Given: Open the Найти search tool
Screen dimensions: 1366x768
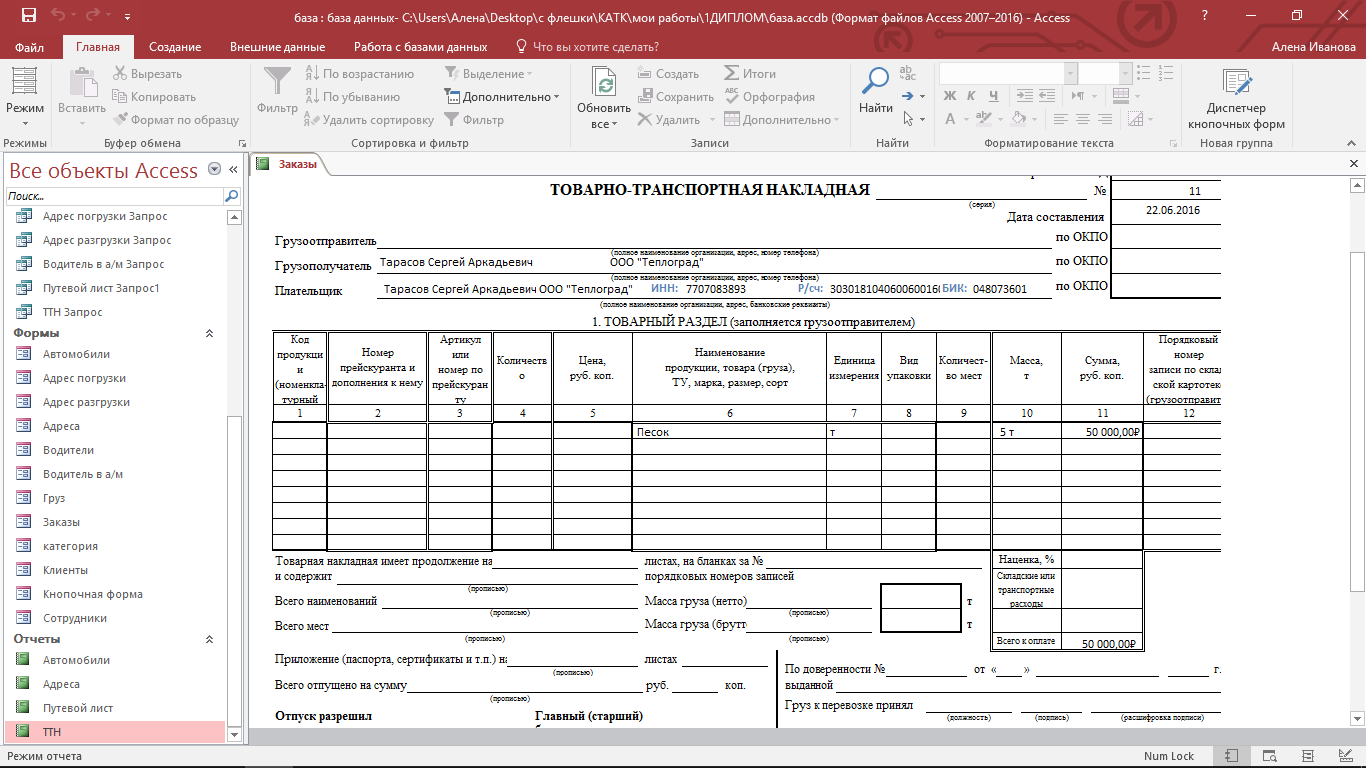Looking at the screenshot, I should [x=876, y=90].
